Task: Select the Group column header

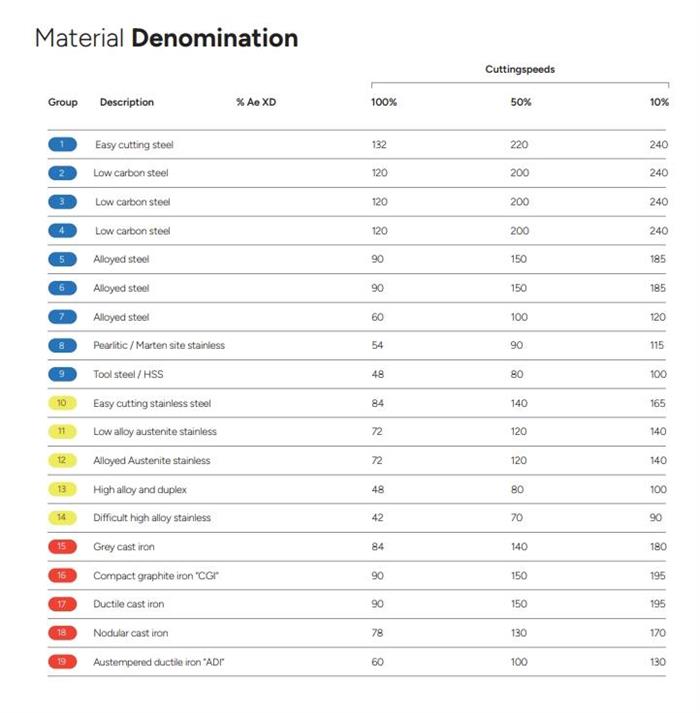Action: point(63,102)
